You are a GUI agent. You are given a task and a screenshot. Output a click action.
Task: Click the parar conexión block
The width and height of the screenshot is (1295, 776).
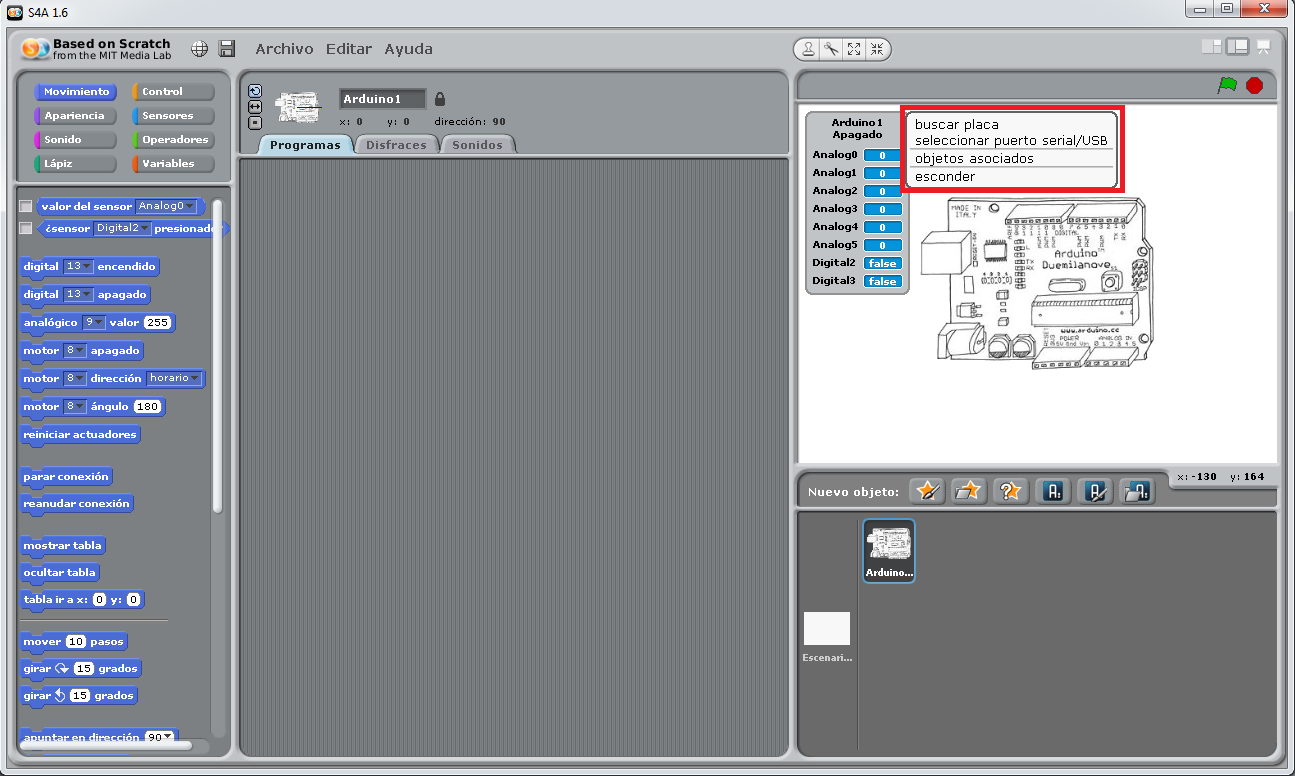pos(66,477)
